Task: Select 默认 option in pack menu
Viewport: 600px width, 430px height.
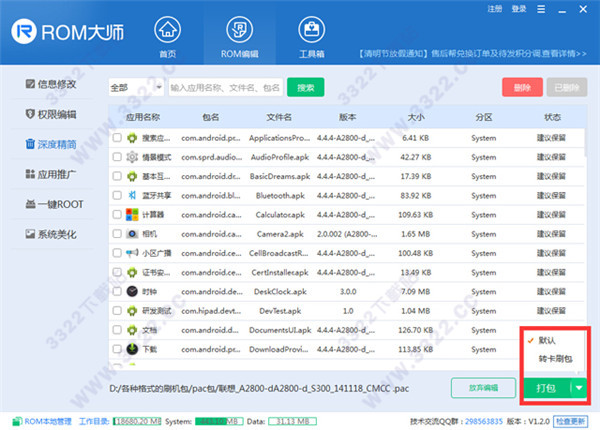Action: point(550,339)
